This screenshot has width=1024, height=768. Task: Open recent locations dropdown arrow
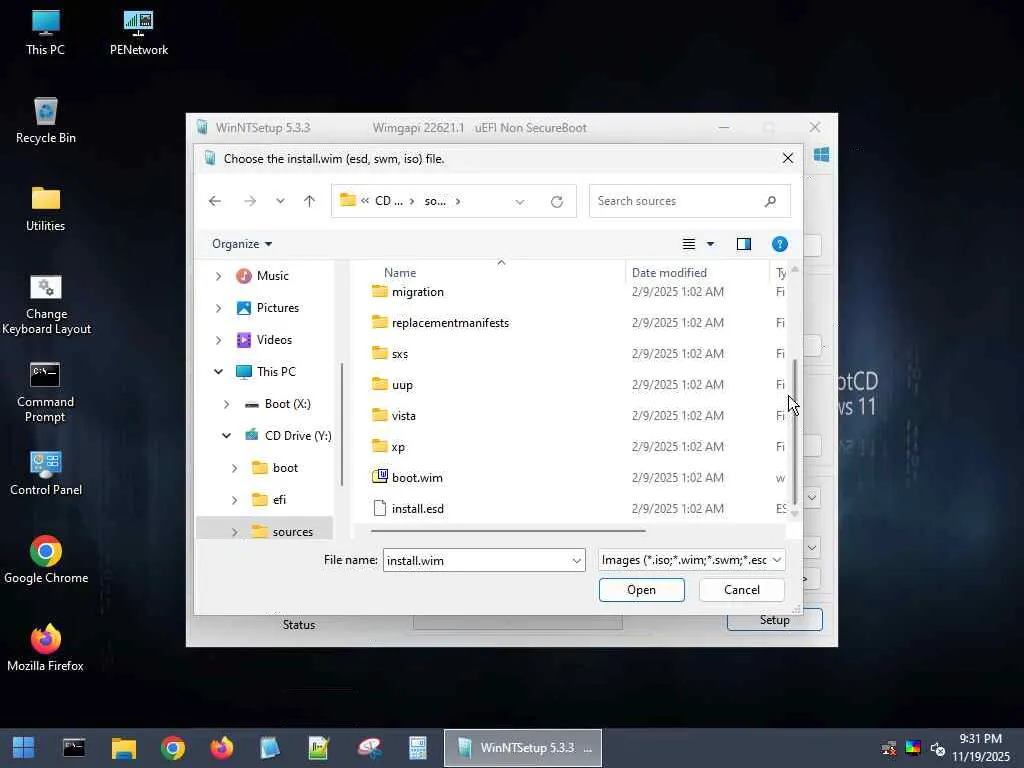coord(280,201)
